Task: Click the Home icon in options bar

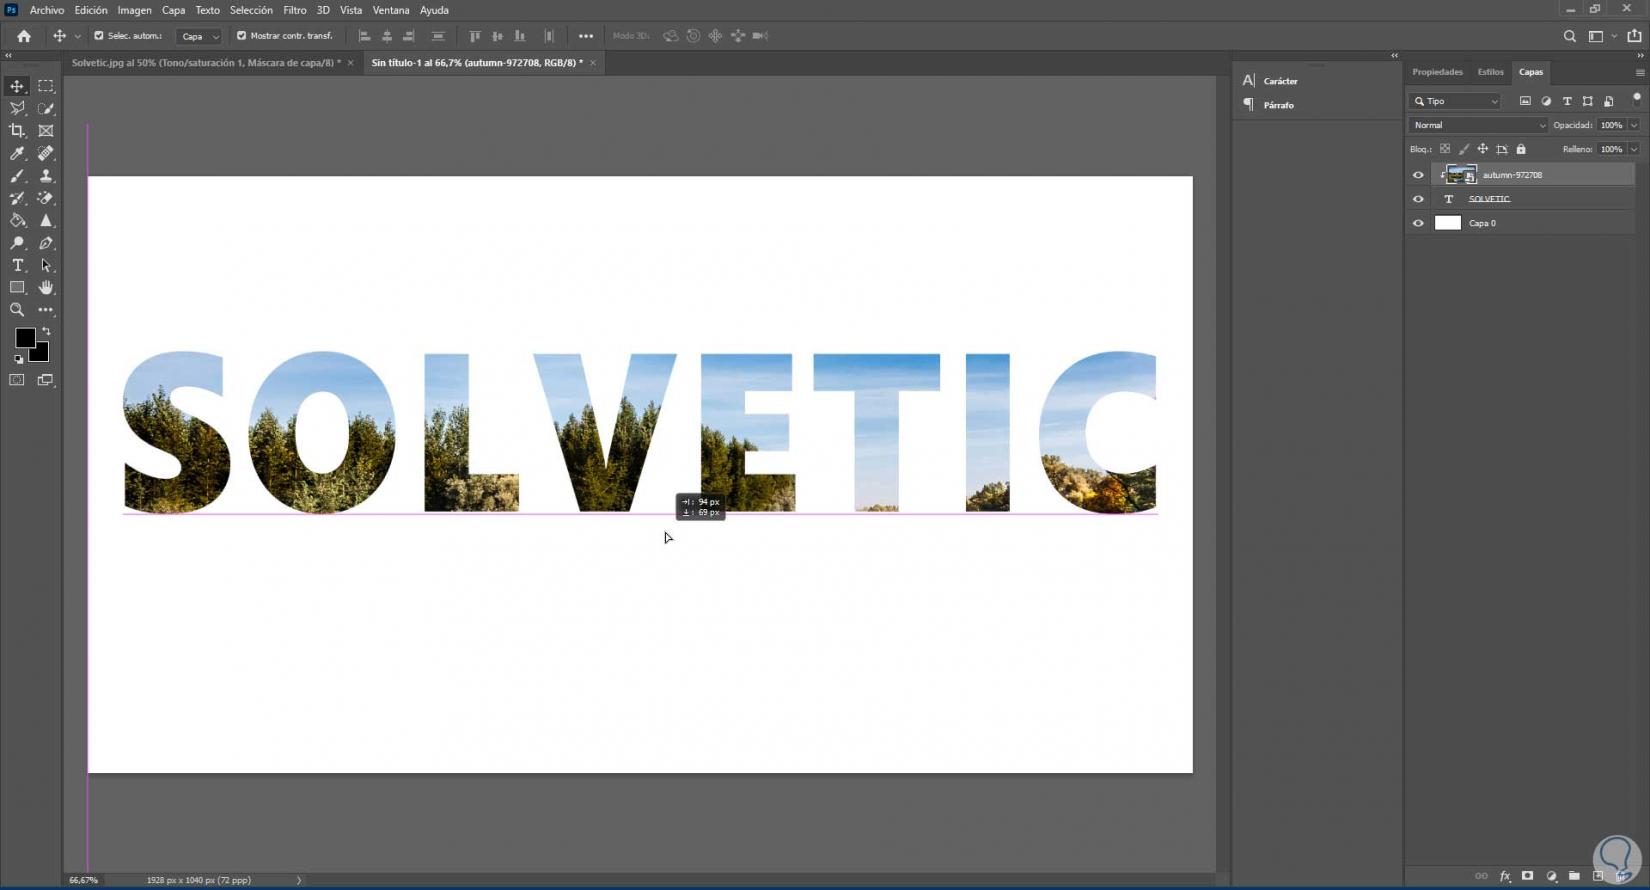Action: 24,36
